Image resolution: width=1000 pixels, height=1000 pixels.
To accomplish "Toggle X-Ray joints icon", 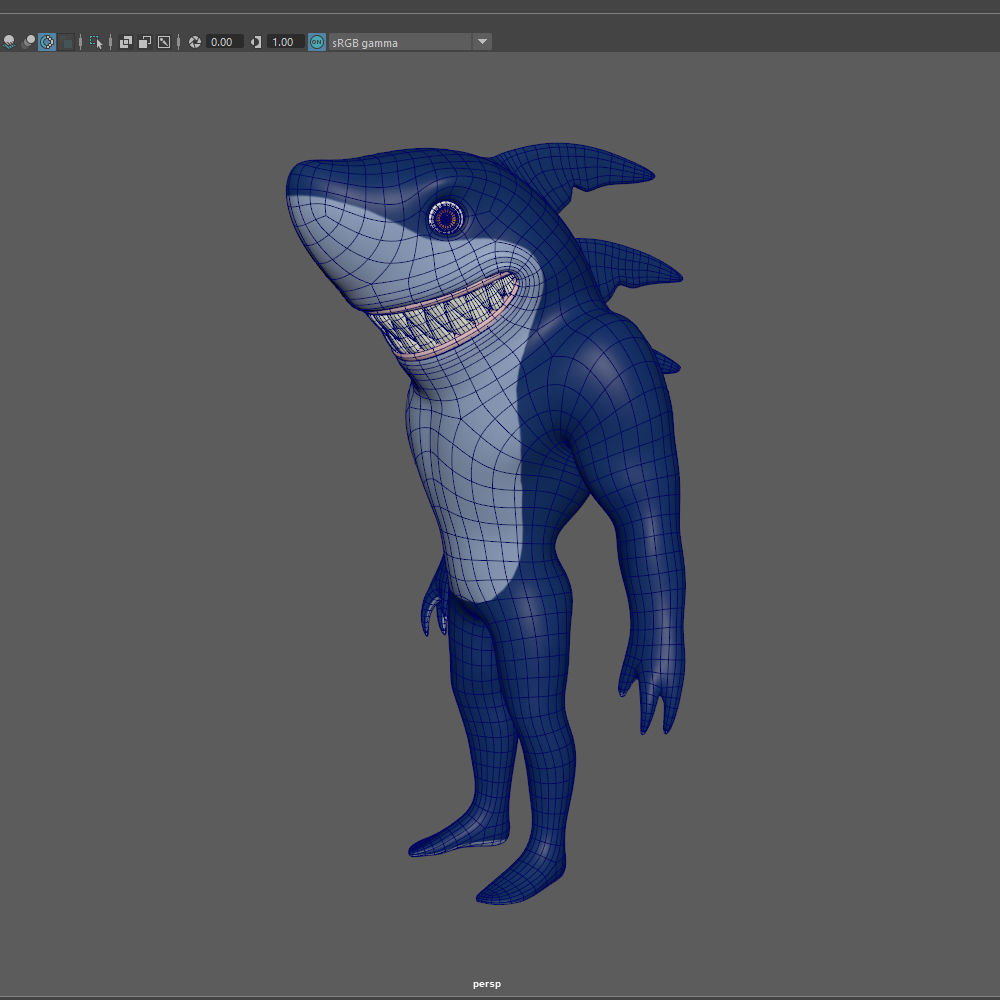I will (165, 42).
